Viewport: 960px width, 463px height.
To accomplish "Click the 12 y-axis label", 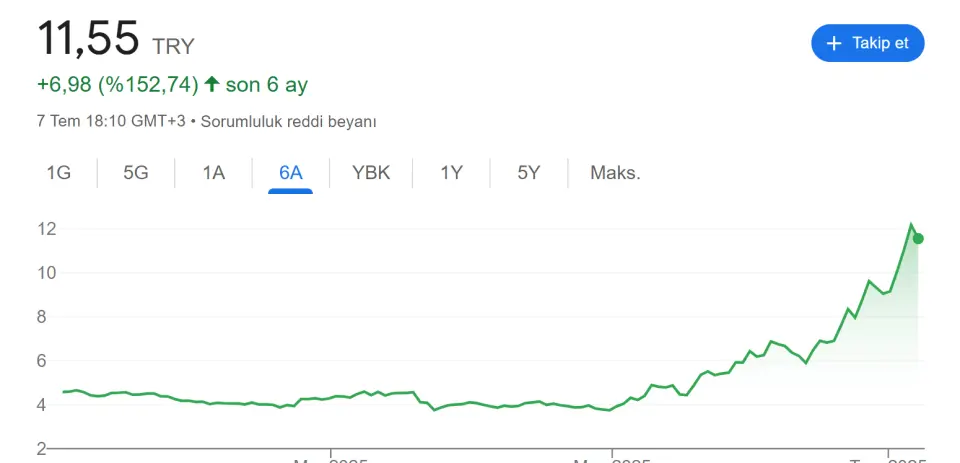I will [47, 229].
